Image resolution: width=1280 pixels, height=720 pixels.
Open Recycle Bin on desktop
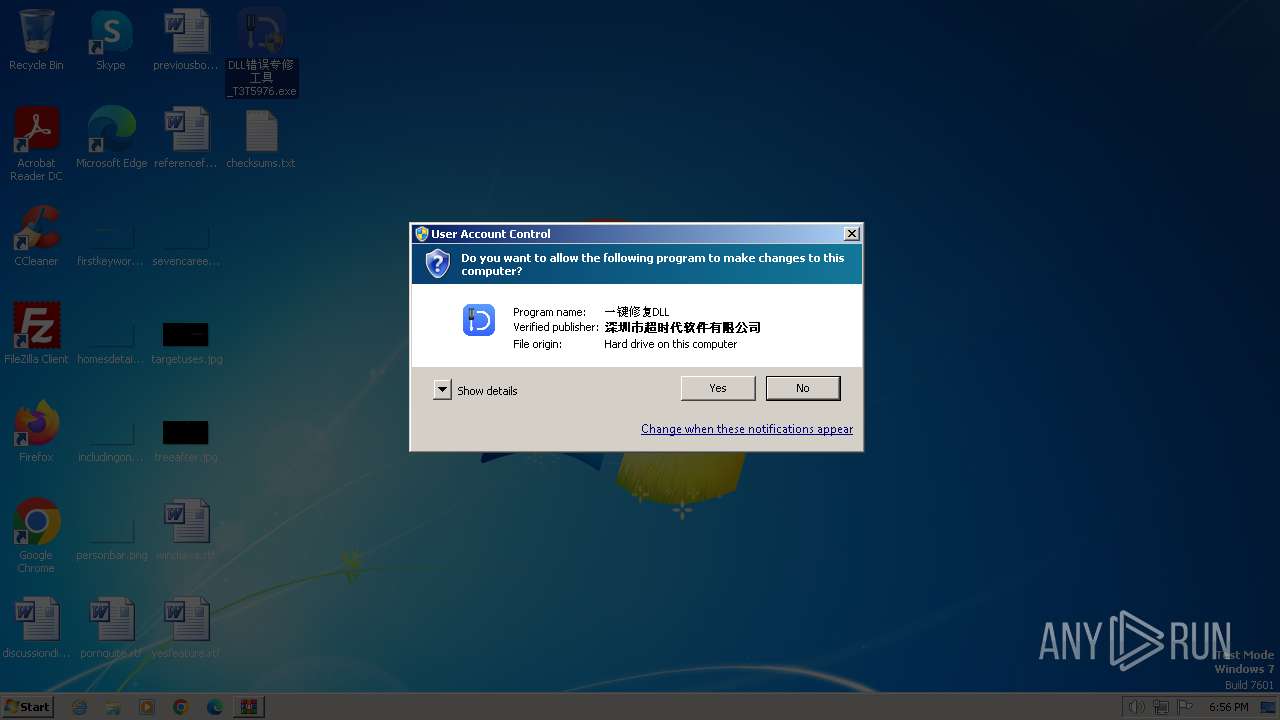click(36, 40)
